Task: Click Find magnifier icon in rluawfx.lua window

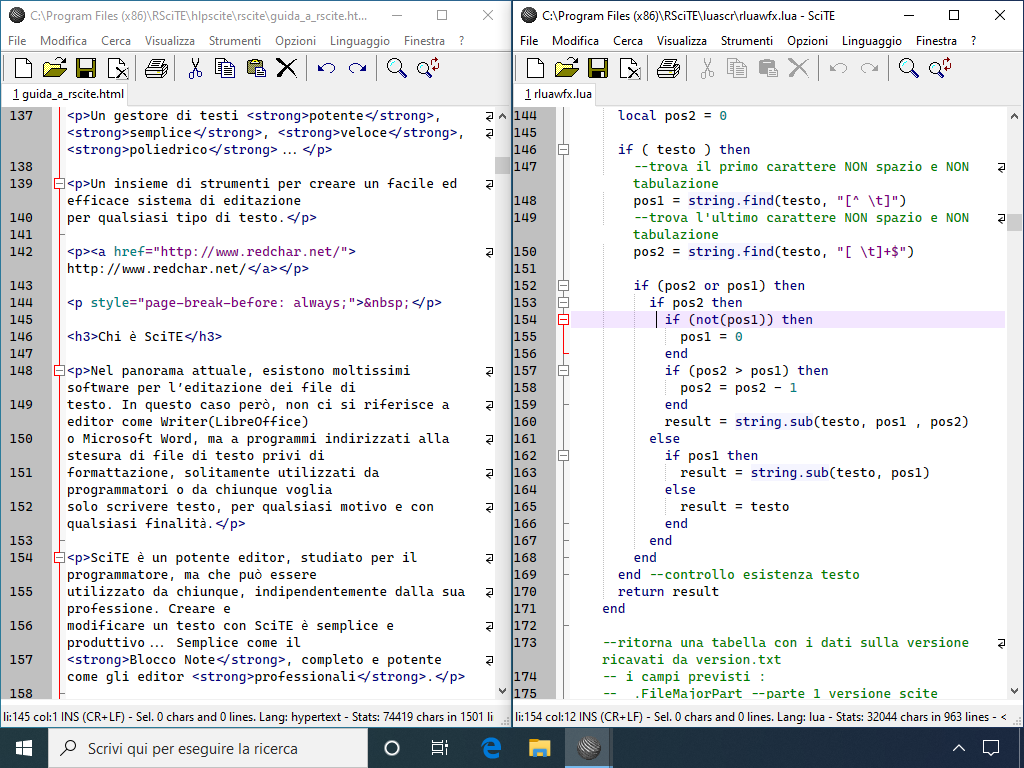Action: pyautogui.click(x=908, y=68)
